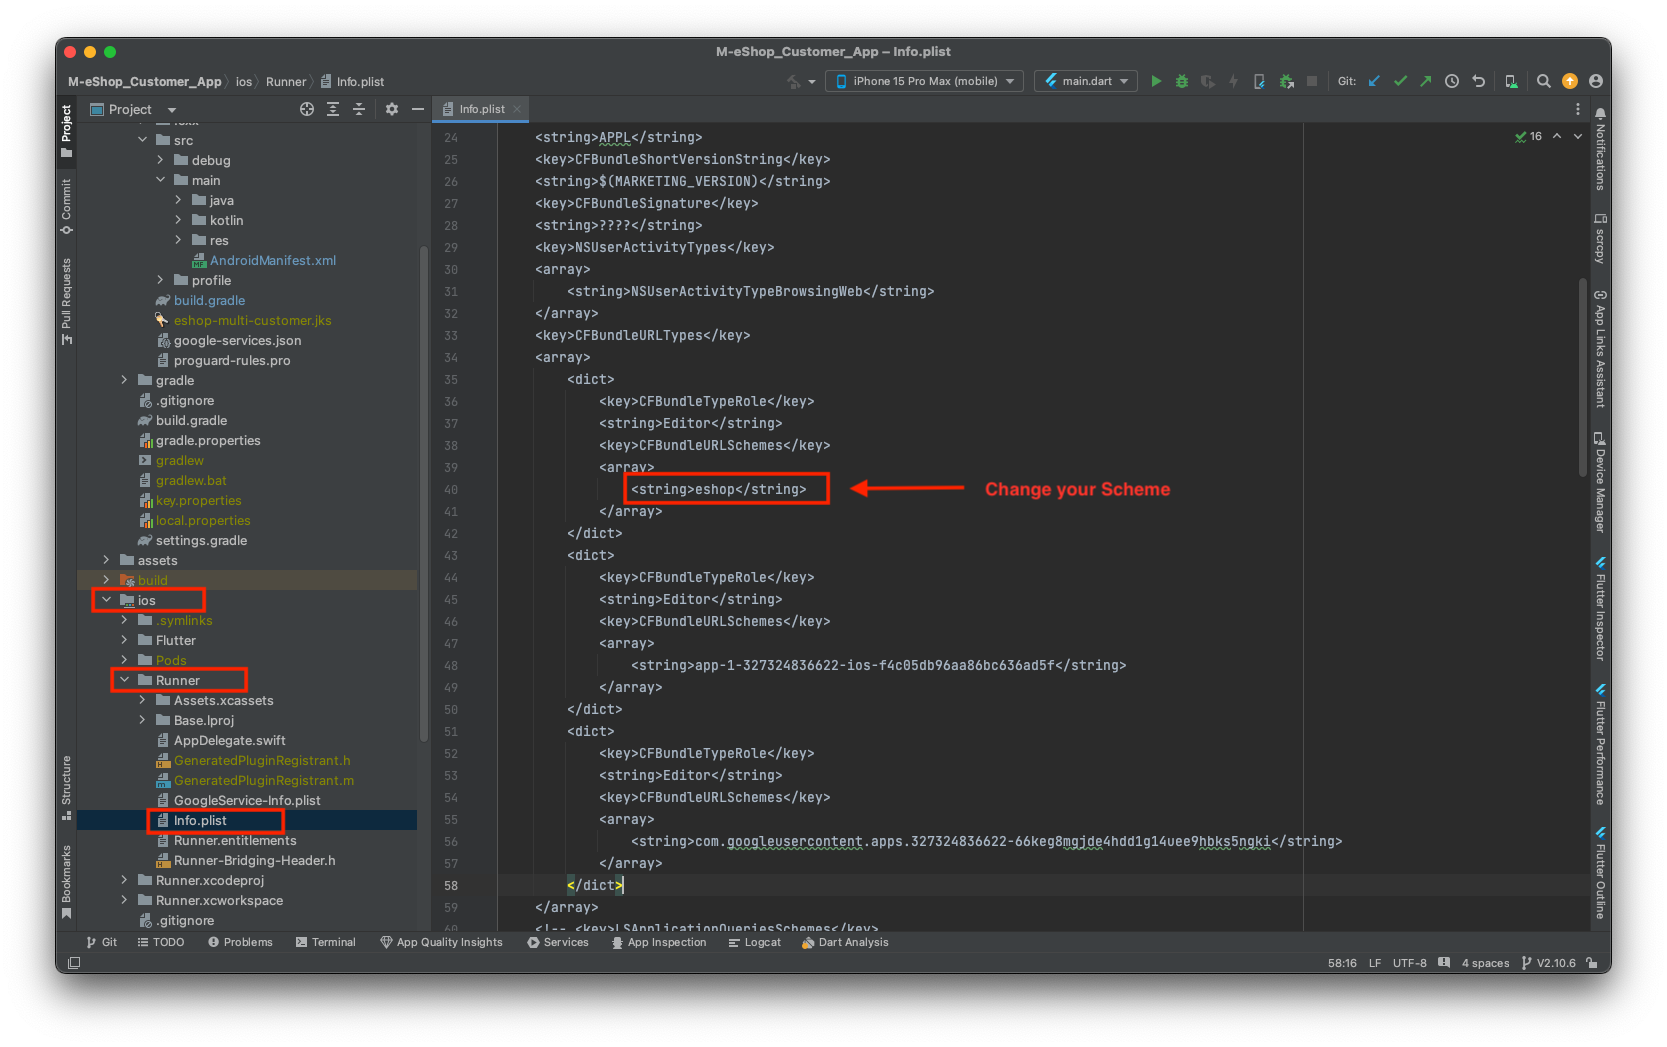Toggle Device Manager panel
The height and width of the screenshot is (1047, 1667).
point(1600,482)
